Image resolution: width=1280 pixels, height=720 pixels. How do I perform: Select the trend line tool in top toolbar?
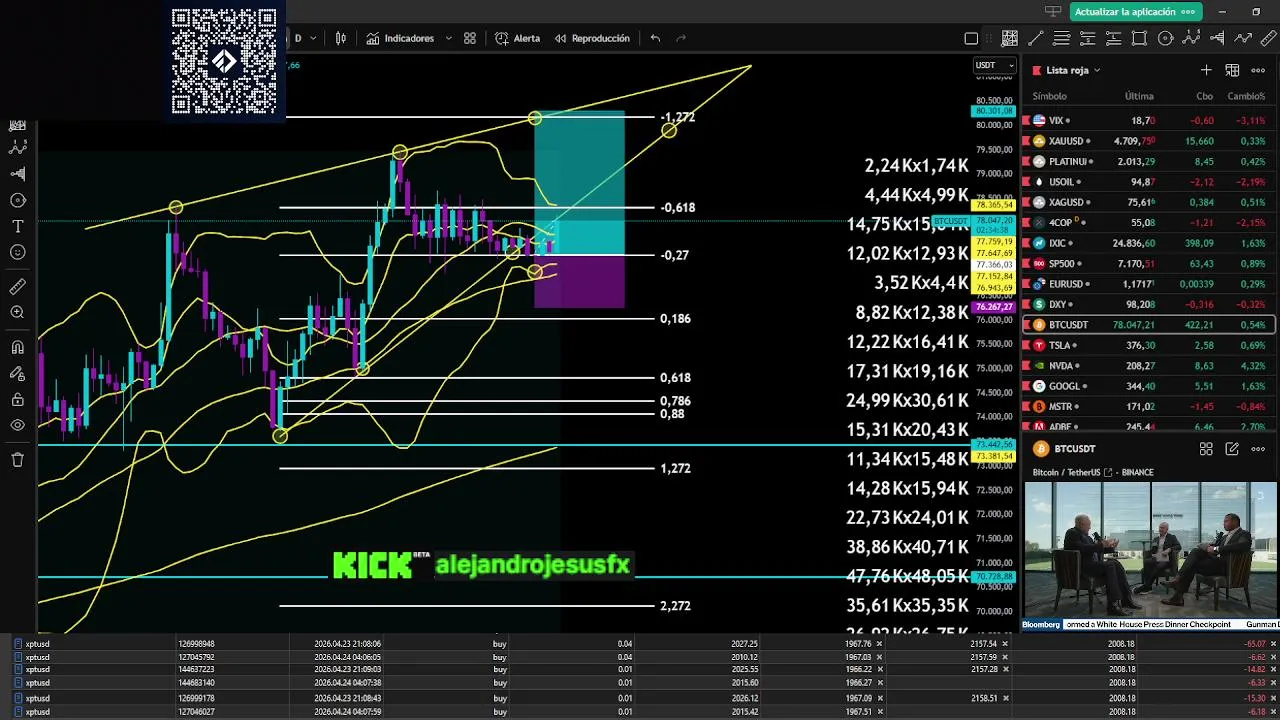pos(1035,38)
